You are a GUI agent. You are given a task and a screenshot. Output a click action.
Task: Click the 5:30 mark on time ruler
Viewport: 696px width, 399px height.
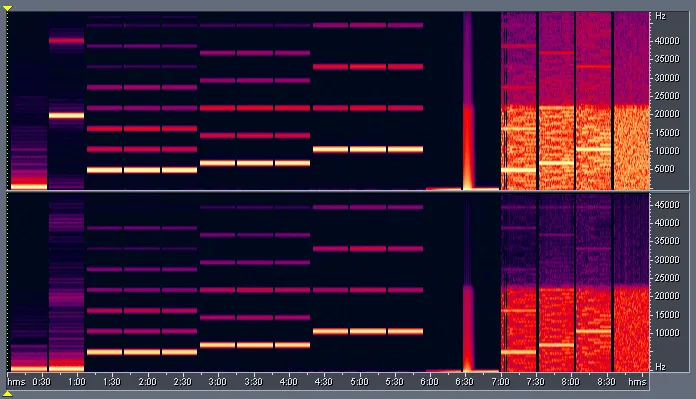tap(394, 382)
